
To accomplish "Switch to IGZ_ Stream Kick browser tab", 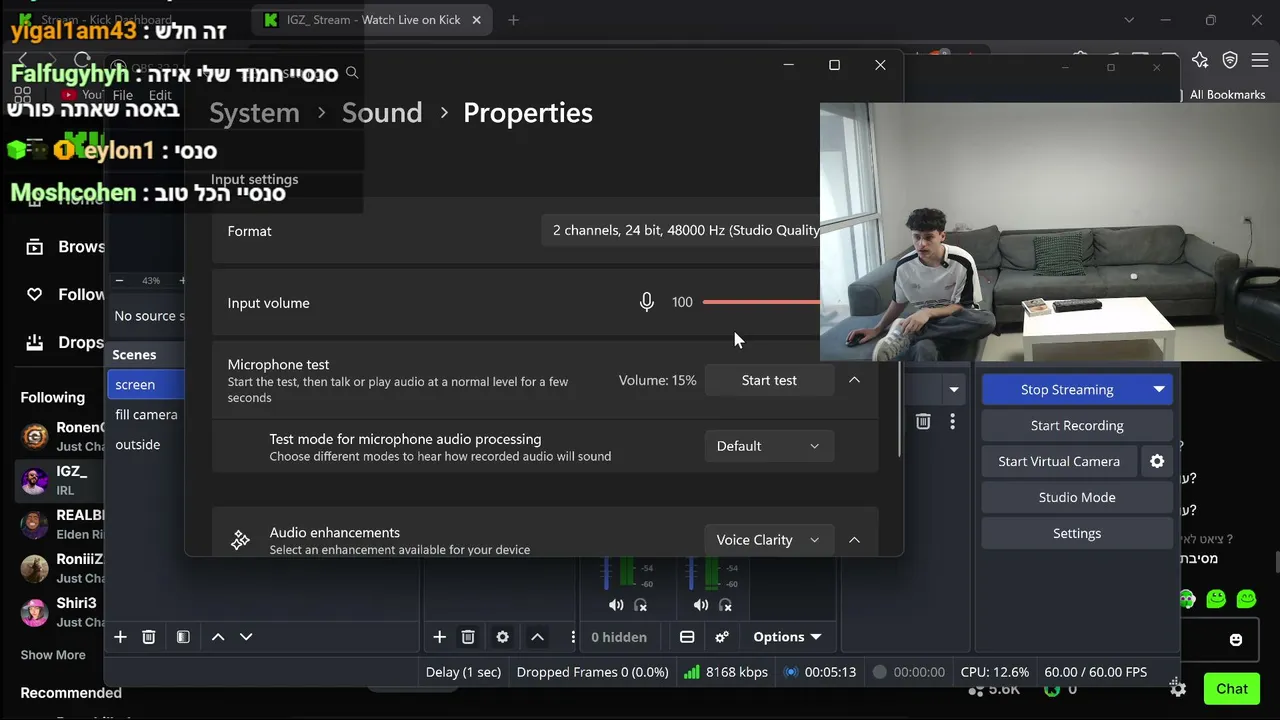I will click(374, 20).
